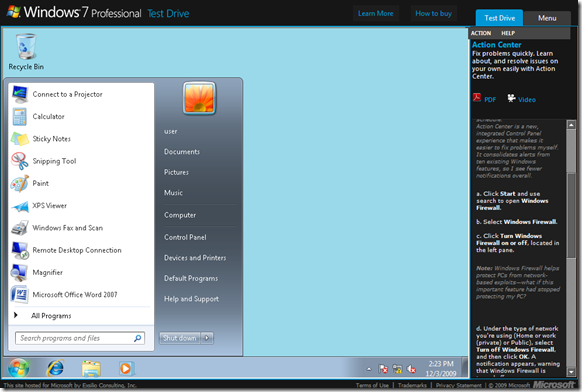Launch Connect to a Projector icon

[x=20, y=94]
